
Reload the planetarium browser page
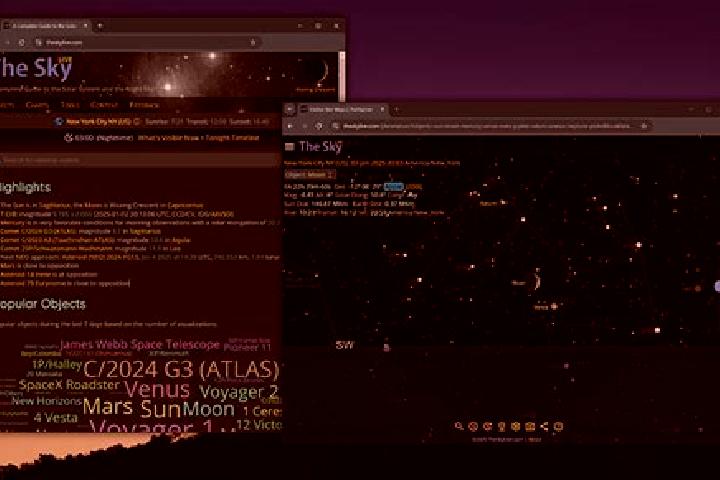pos(319,126)
